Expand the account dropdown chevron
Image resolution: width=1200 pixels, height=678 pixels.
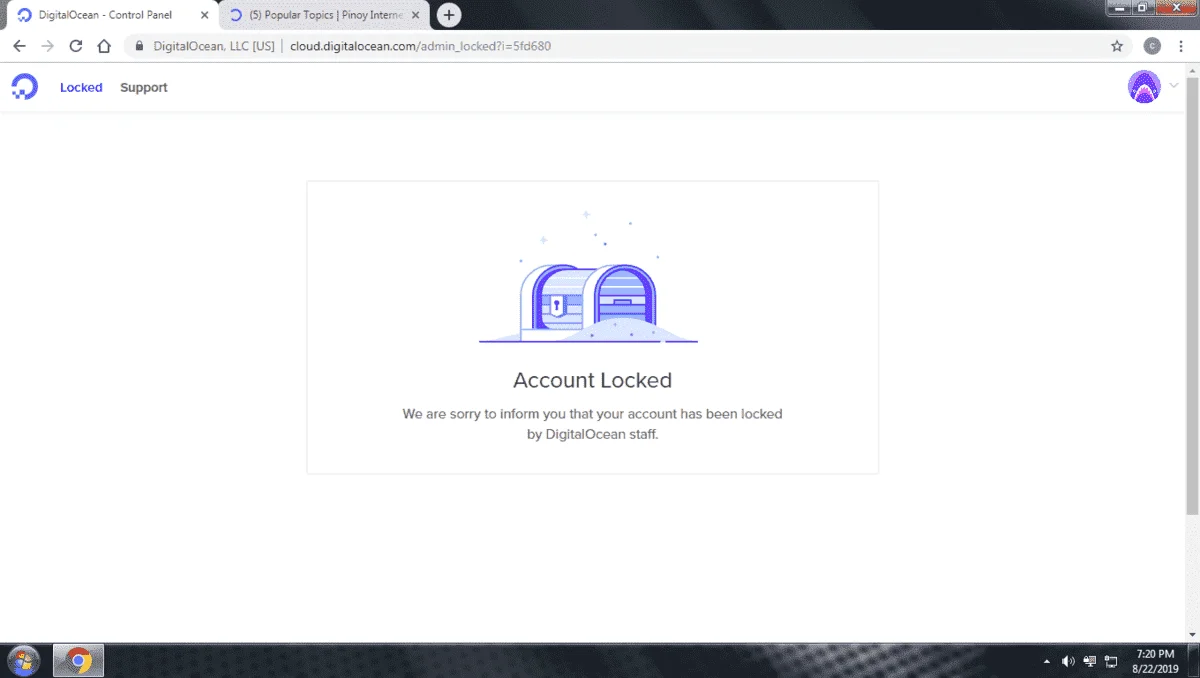tap(1174, 87)
